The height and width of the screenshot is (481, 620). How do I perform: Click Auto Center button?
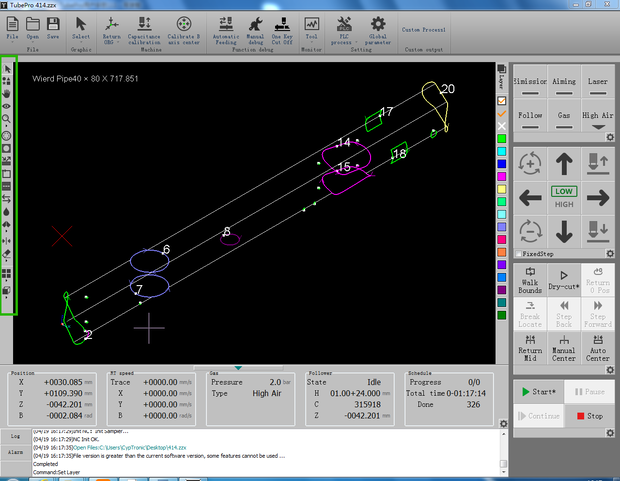pos(598,348)
